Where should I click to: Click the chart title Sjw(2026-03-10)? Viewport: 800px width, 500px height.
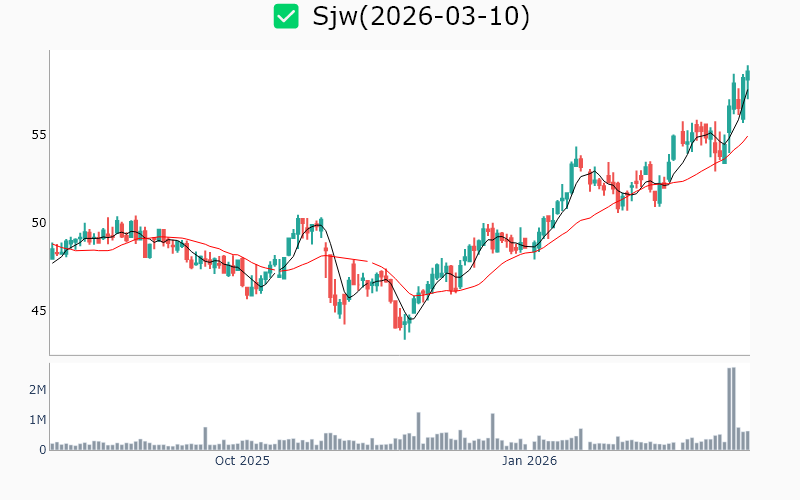(x=421, y=17)
